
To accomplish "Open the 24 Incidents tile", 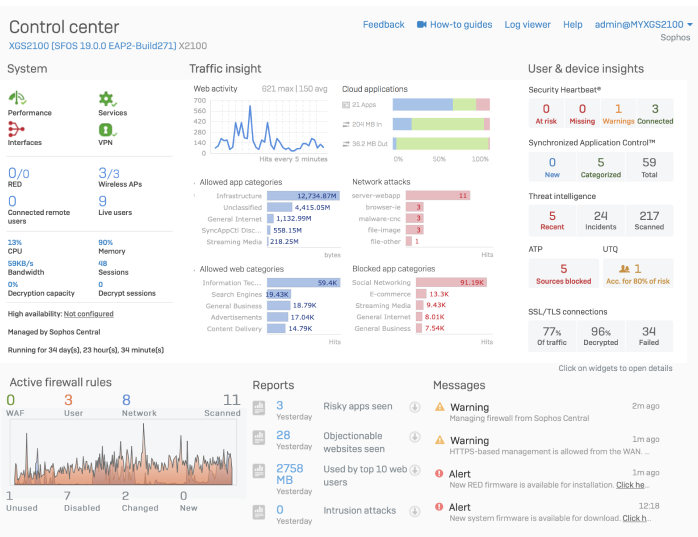I will 601,220.
